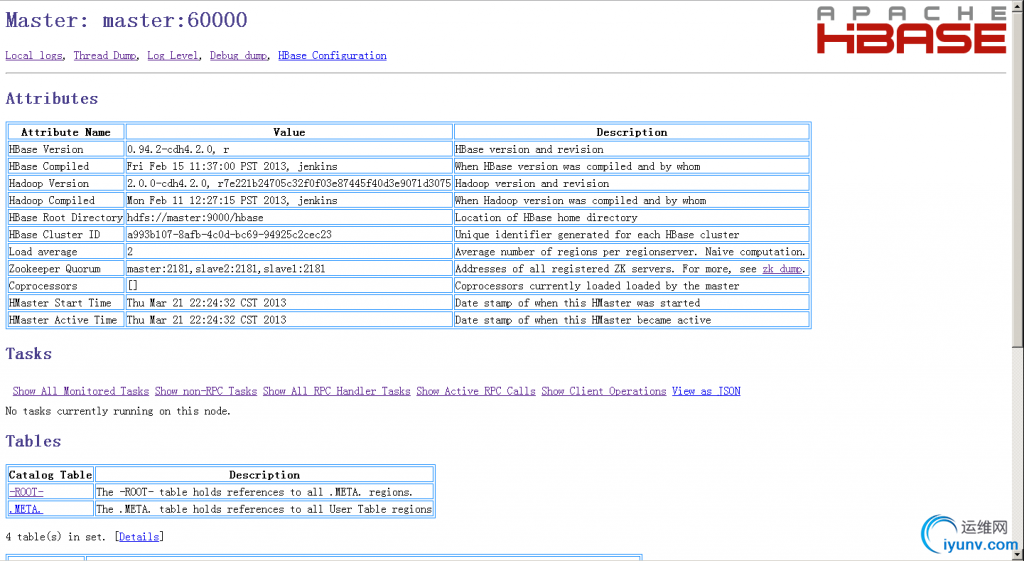Click the .META. table description text

click(x=264, y=509)
